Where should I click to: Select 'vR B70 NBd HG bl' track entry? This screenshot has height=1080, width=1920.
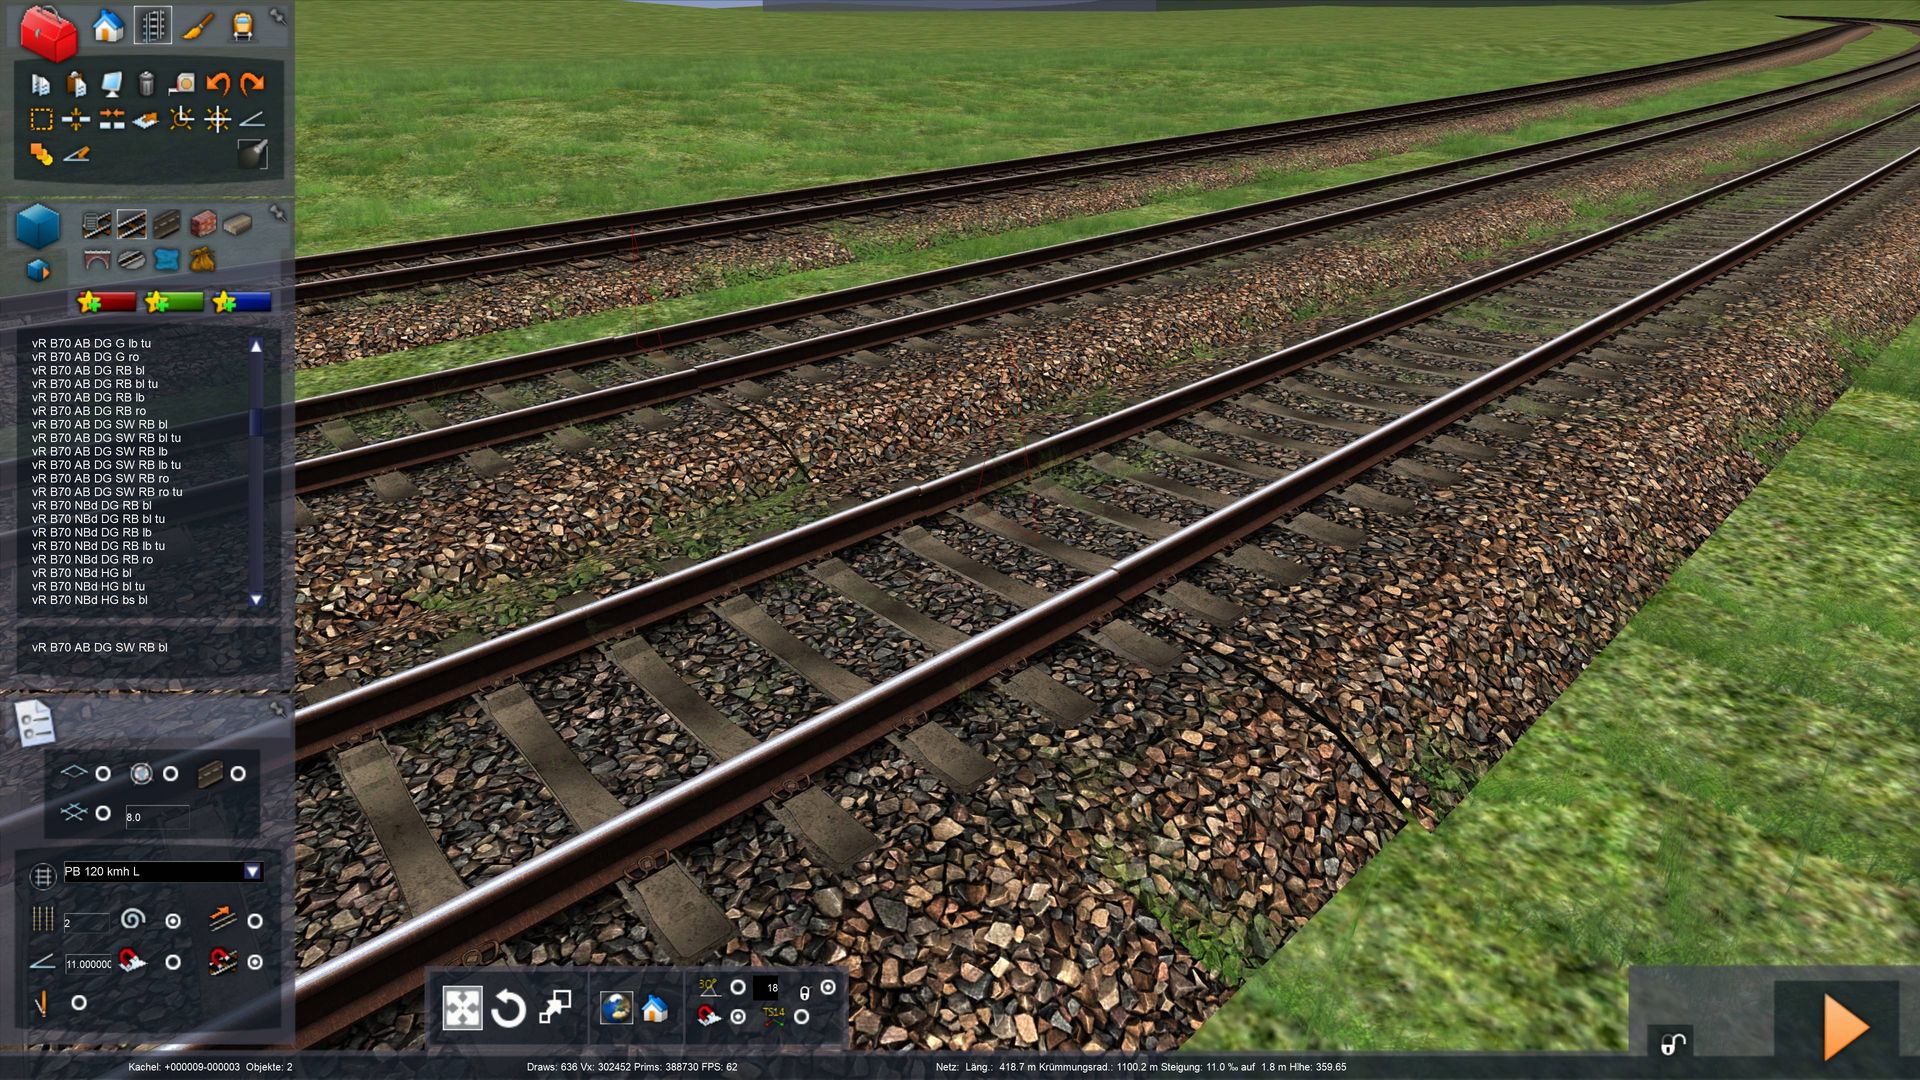(x=82, y=573)
